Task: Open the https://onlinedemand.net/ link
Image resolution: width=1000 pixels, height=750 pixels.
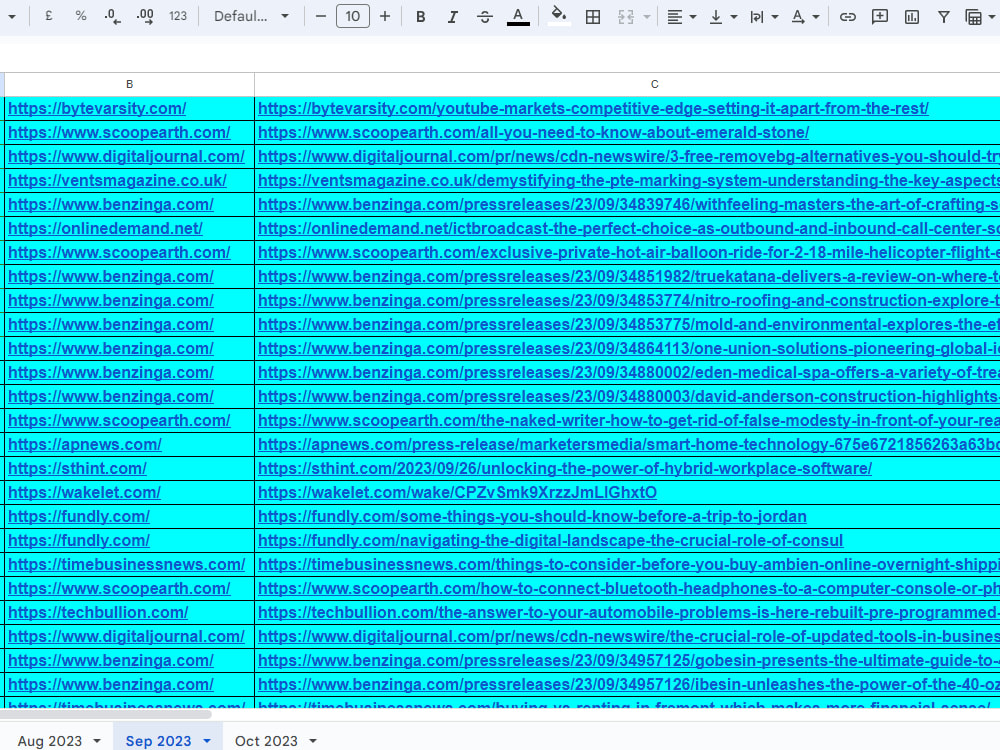Action: pos(105,228)
